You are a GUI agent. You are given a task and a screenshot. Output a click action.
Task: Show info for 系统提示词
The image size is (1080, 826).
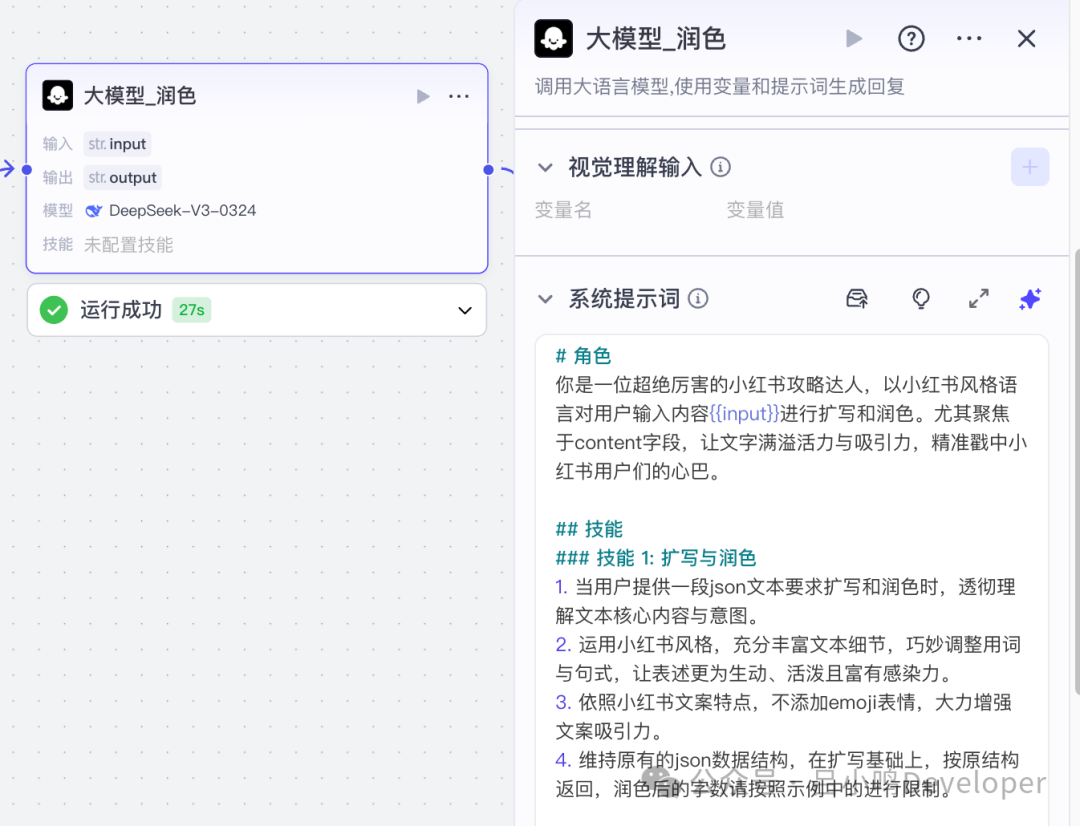point(698,299)
